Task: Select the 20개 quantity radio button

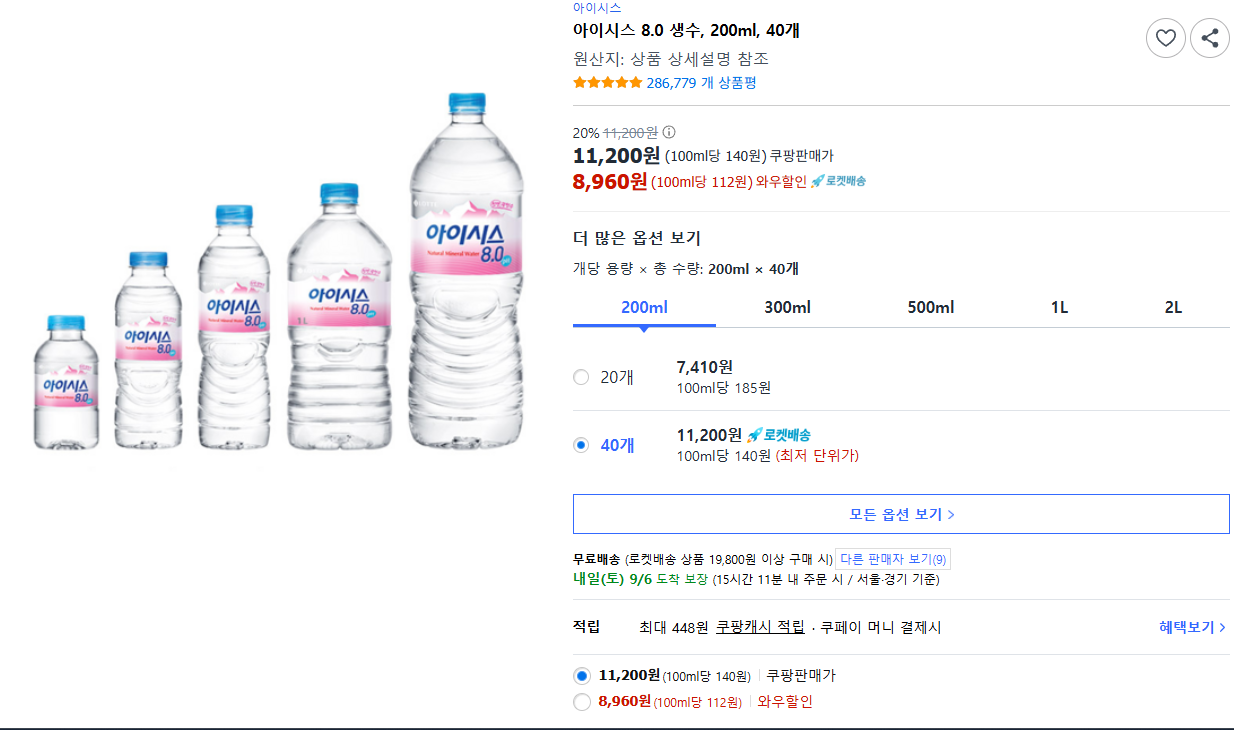Action: 581,377
